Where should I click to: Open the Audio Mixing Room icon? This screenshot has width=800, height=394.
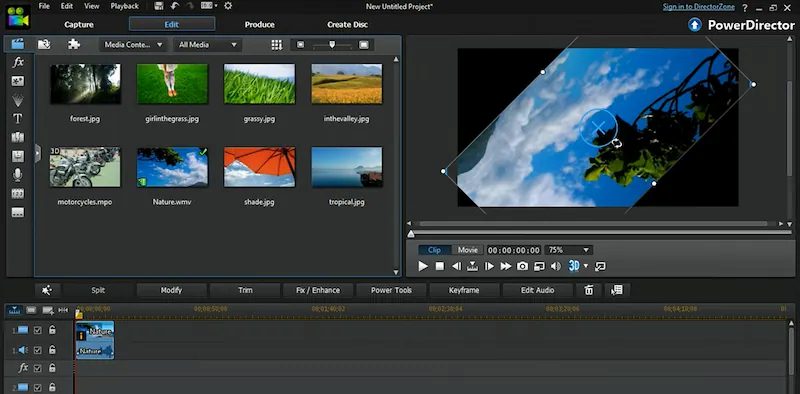tap(18, 156)
